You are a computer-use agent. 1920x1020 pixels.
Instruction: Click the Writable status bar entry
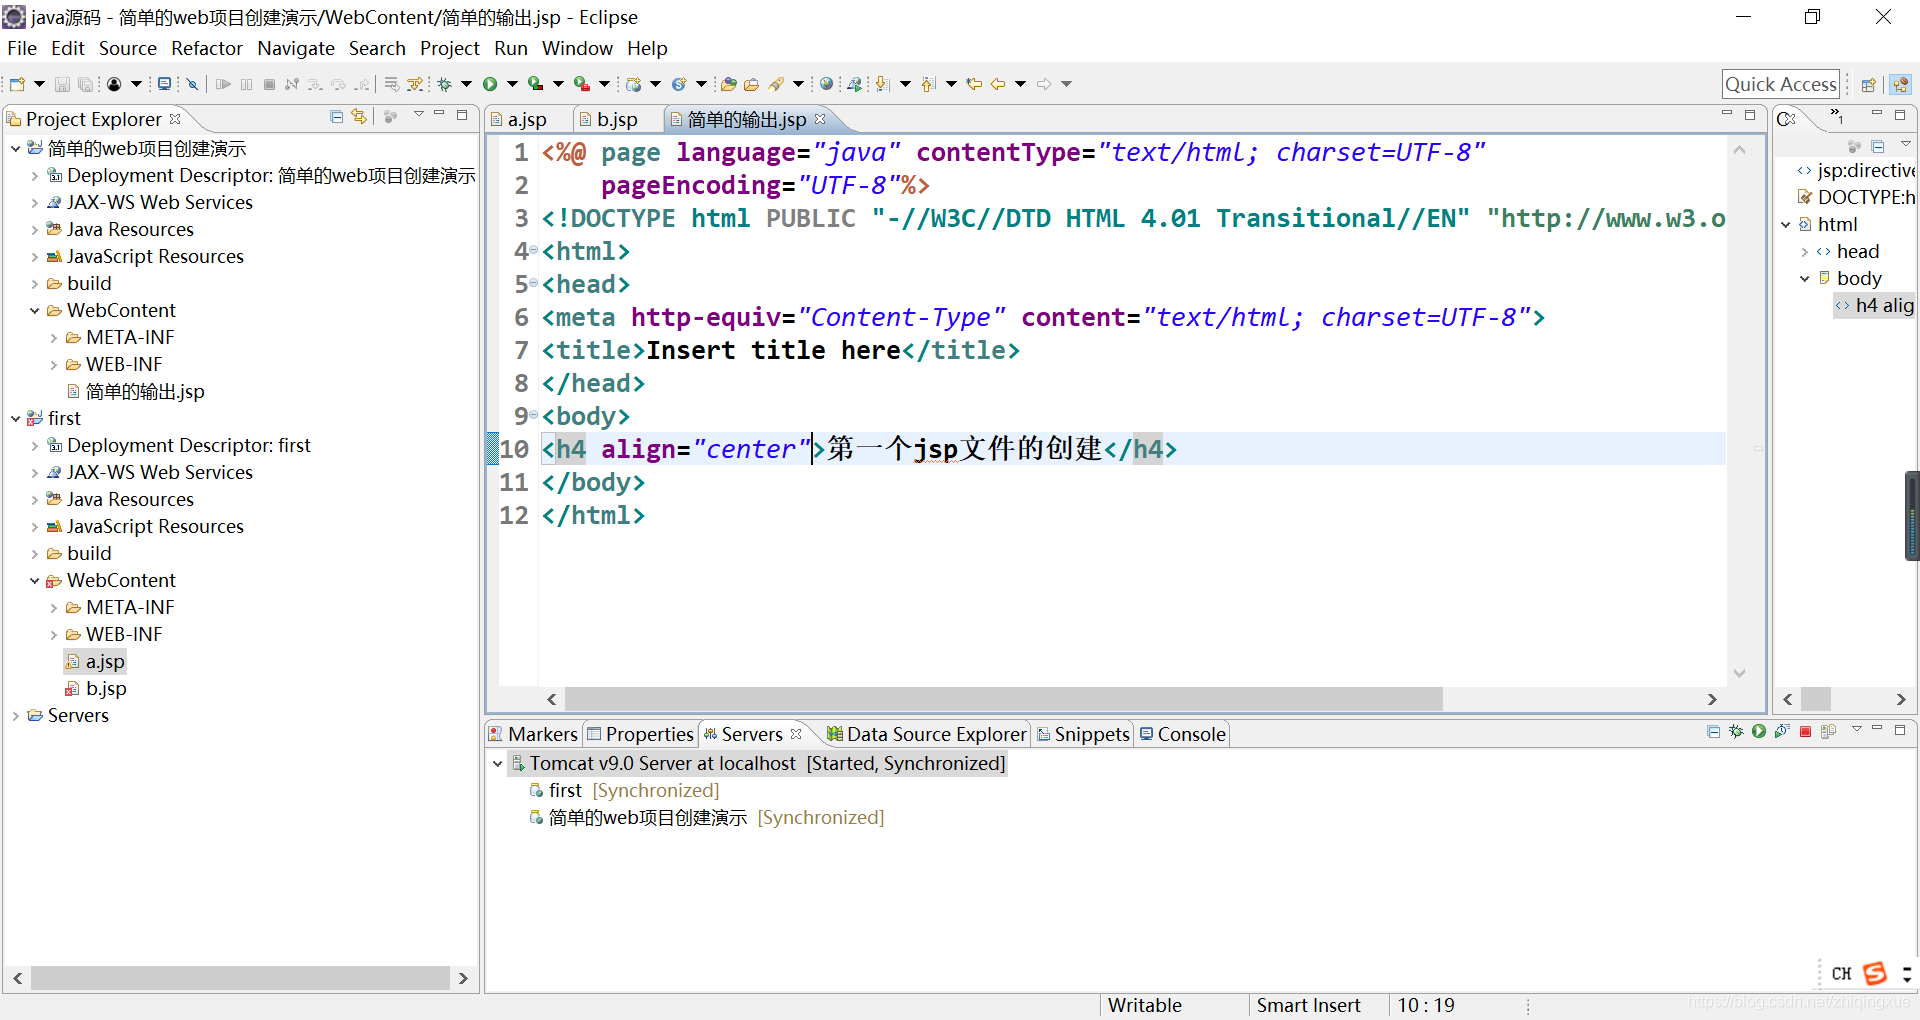pos(1145,1005)
